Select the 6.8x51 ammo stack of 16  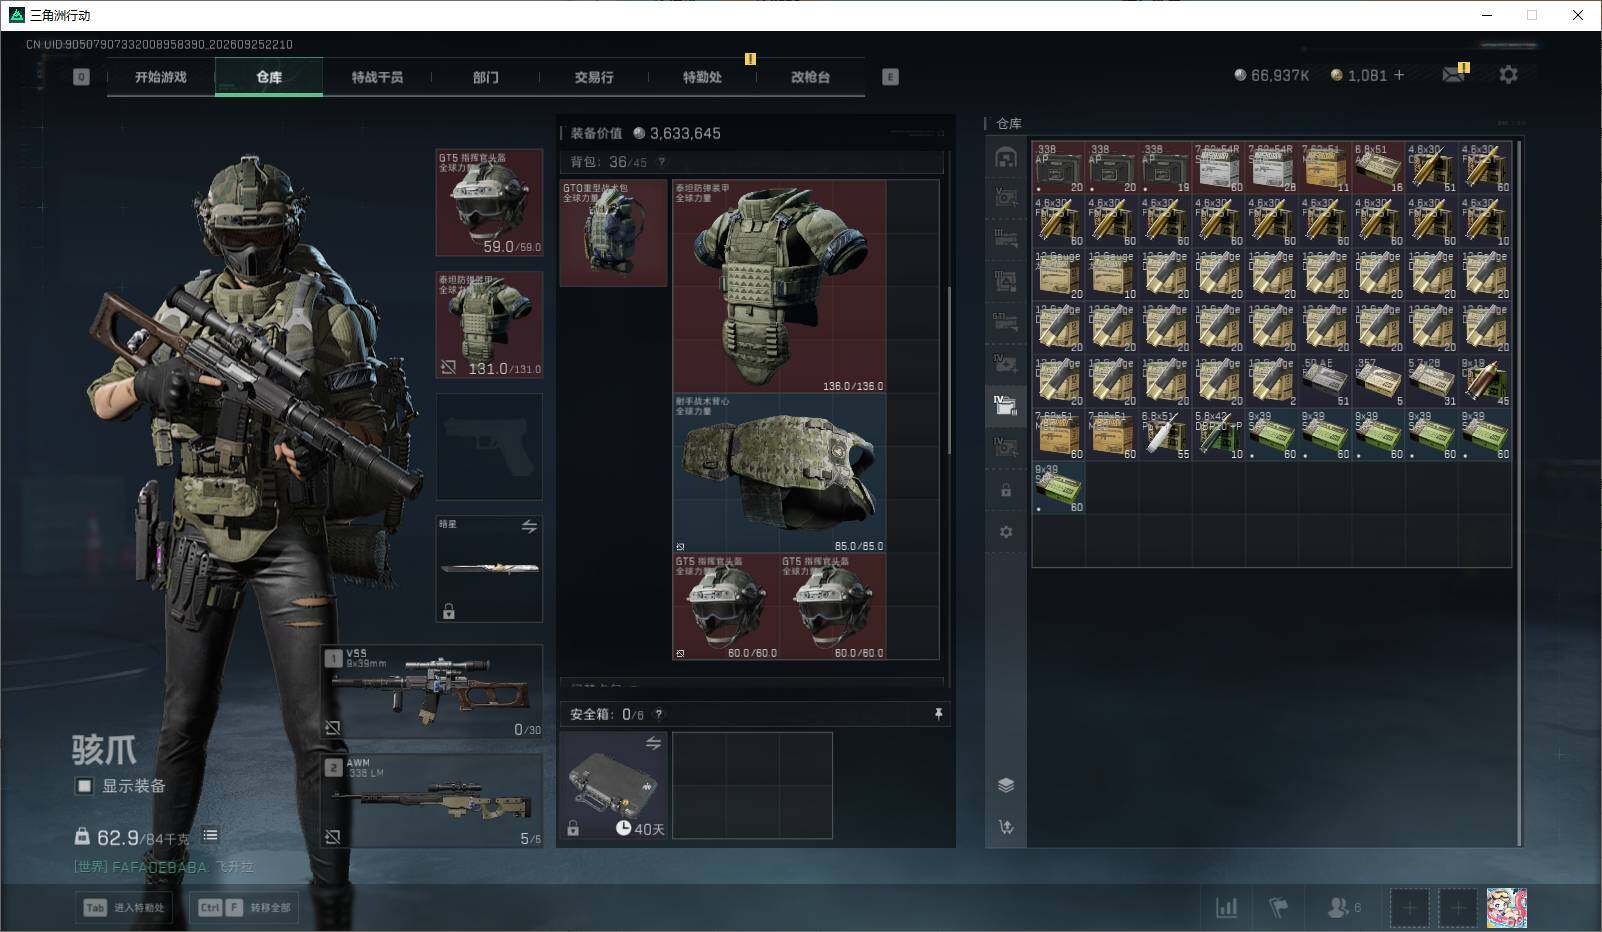(1379, 167)
